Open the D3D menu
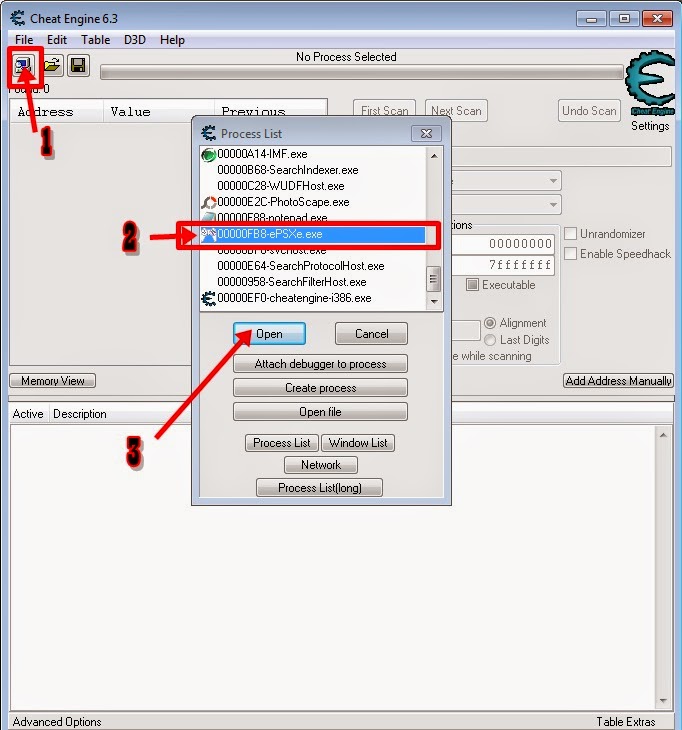 pos(135,40)
